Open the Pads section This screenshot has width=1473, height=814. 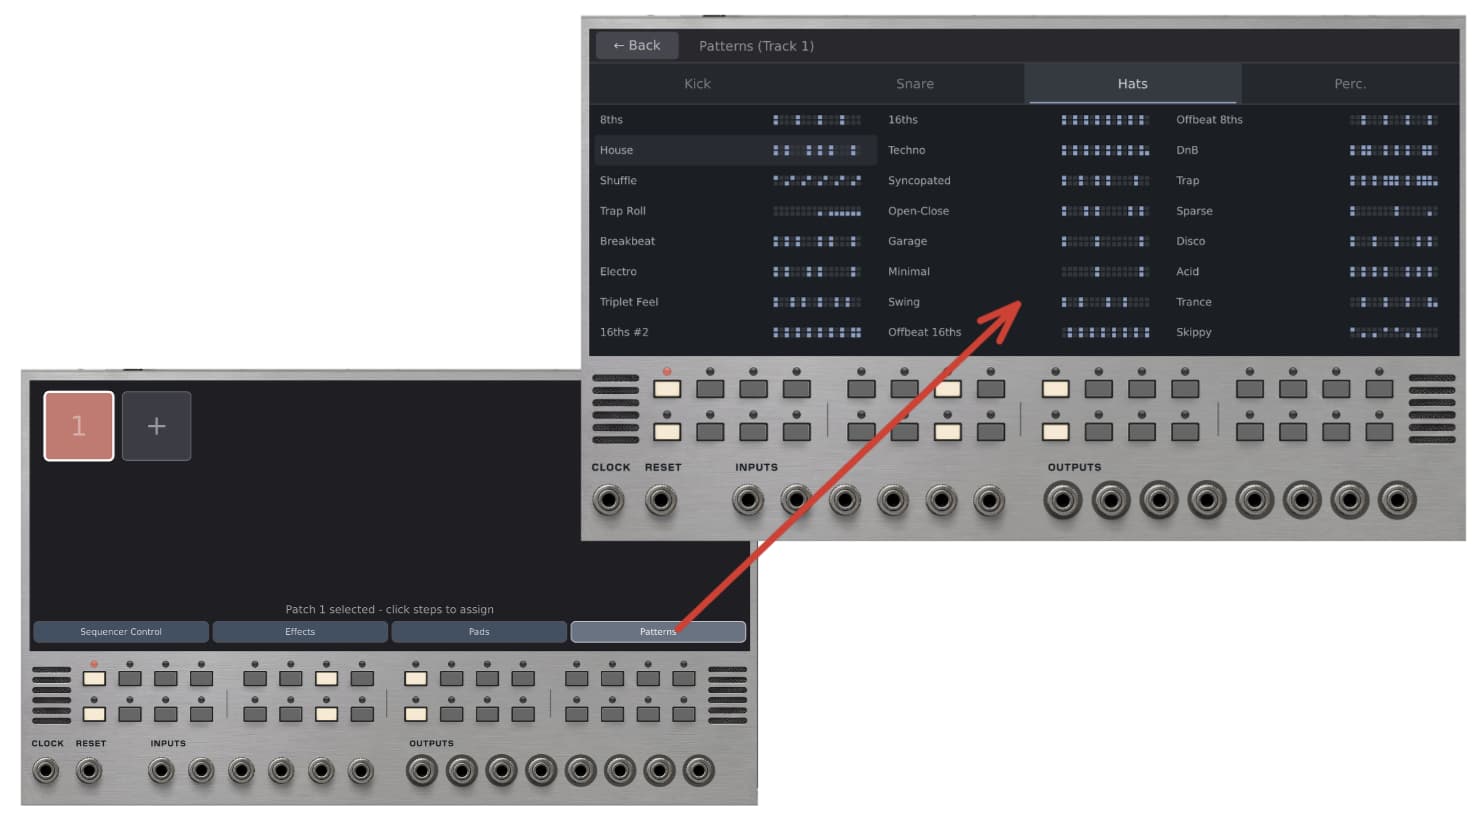pos(479,632)
